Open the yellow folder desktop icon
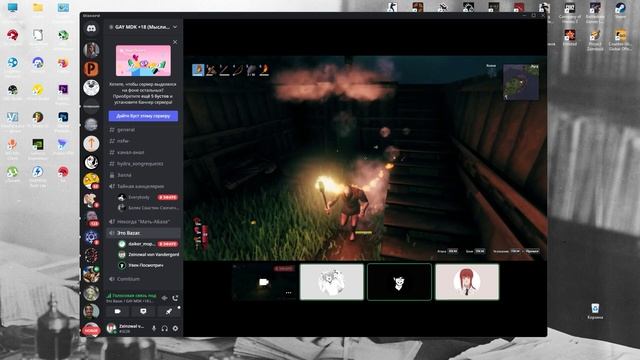 [38, 8]
